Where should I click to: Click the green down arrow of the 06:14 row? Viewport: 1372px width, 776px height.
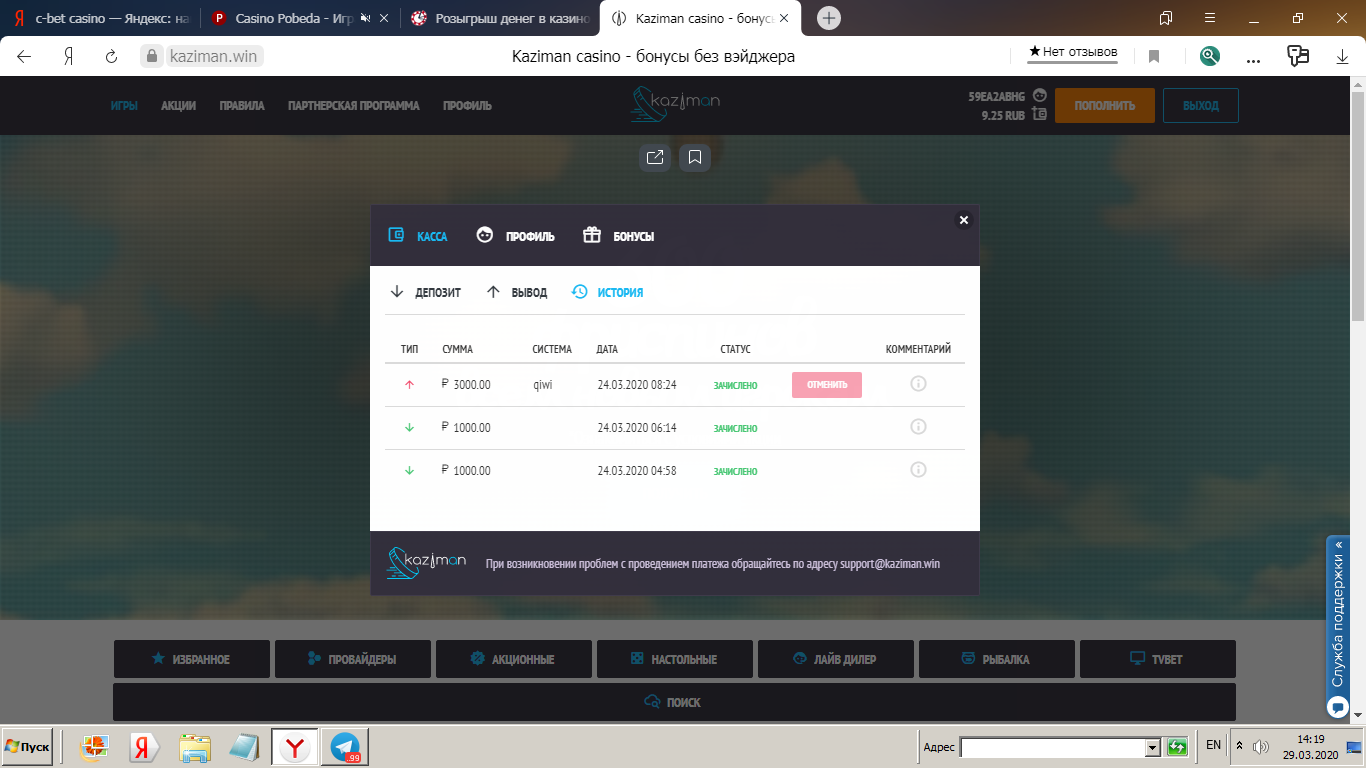(x=409, y=428)
